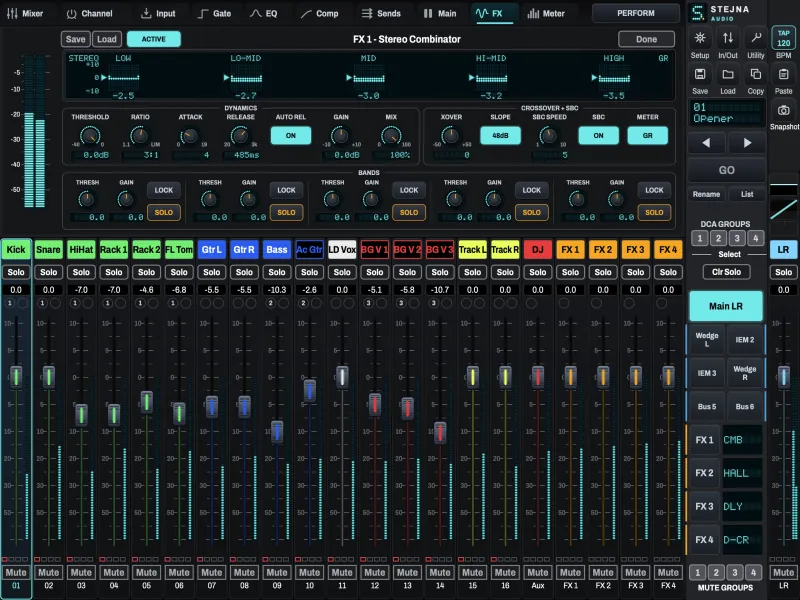Screen dimensions: 800x600
Task: Click the 48dB SLOPE selector
Action: point(500,136)
